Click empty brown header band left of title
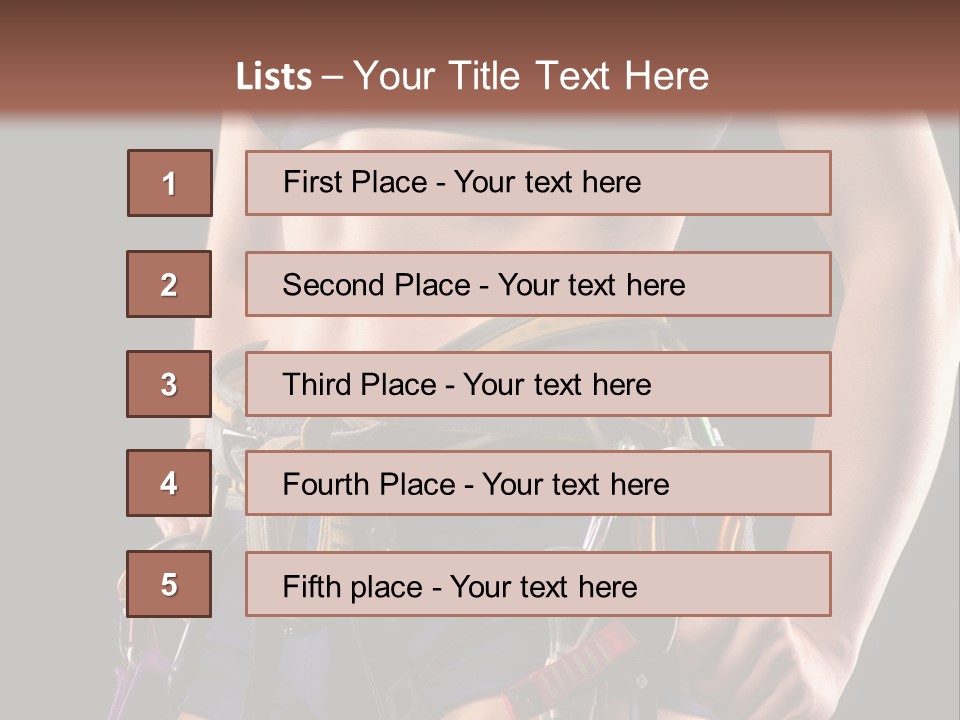Viewport: 960px width, 720px height. (100, 70)
